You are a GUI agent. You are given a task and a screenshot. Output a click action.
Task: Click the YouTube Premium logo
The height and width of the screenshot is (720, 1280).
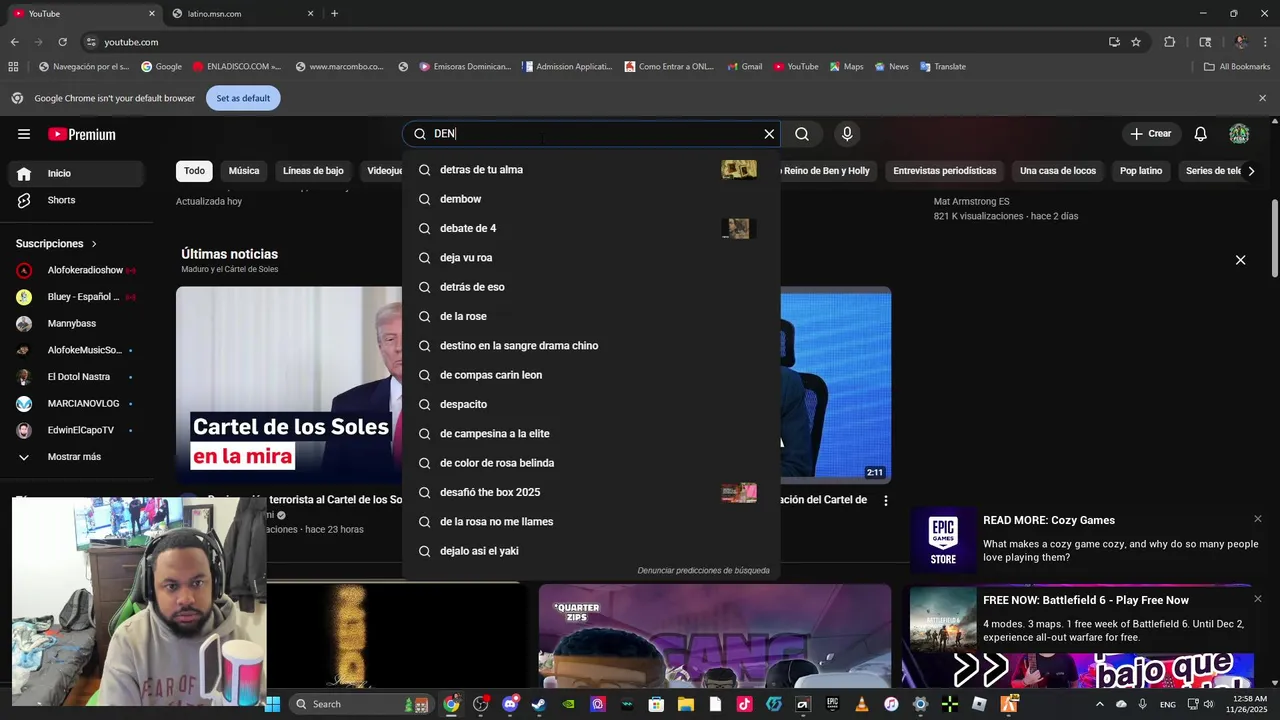click(x=82, y=134)
